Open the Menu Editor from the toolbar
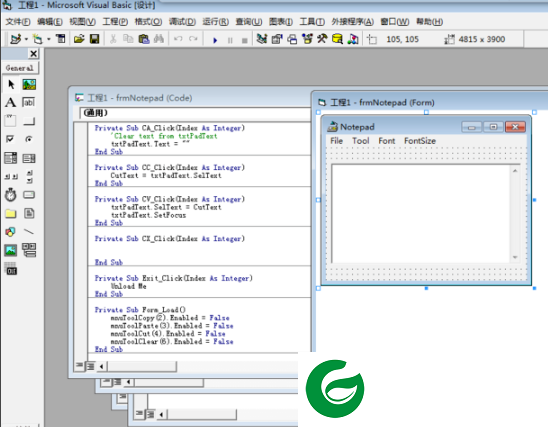Screen dimensions: 548x427 point(61,39)
